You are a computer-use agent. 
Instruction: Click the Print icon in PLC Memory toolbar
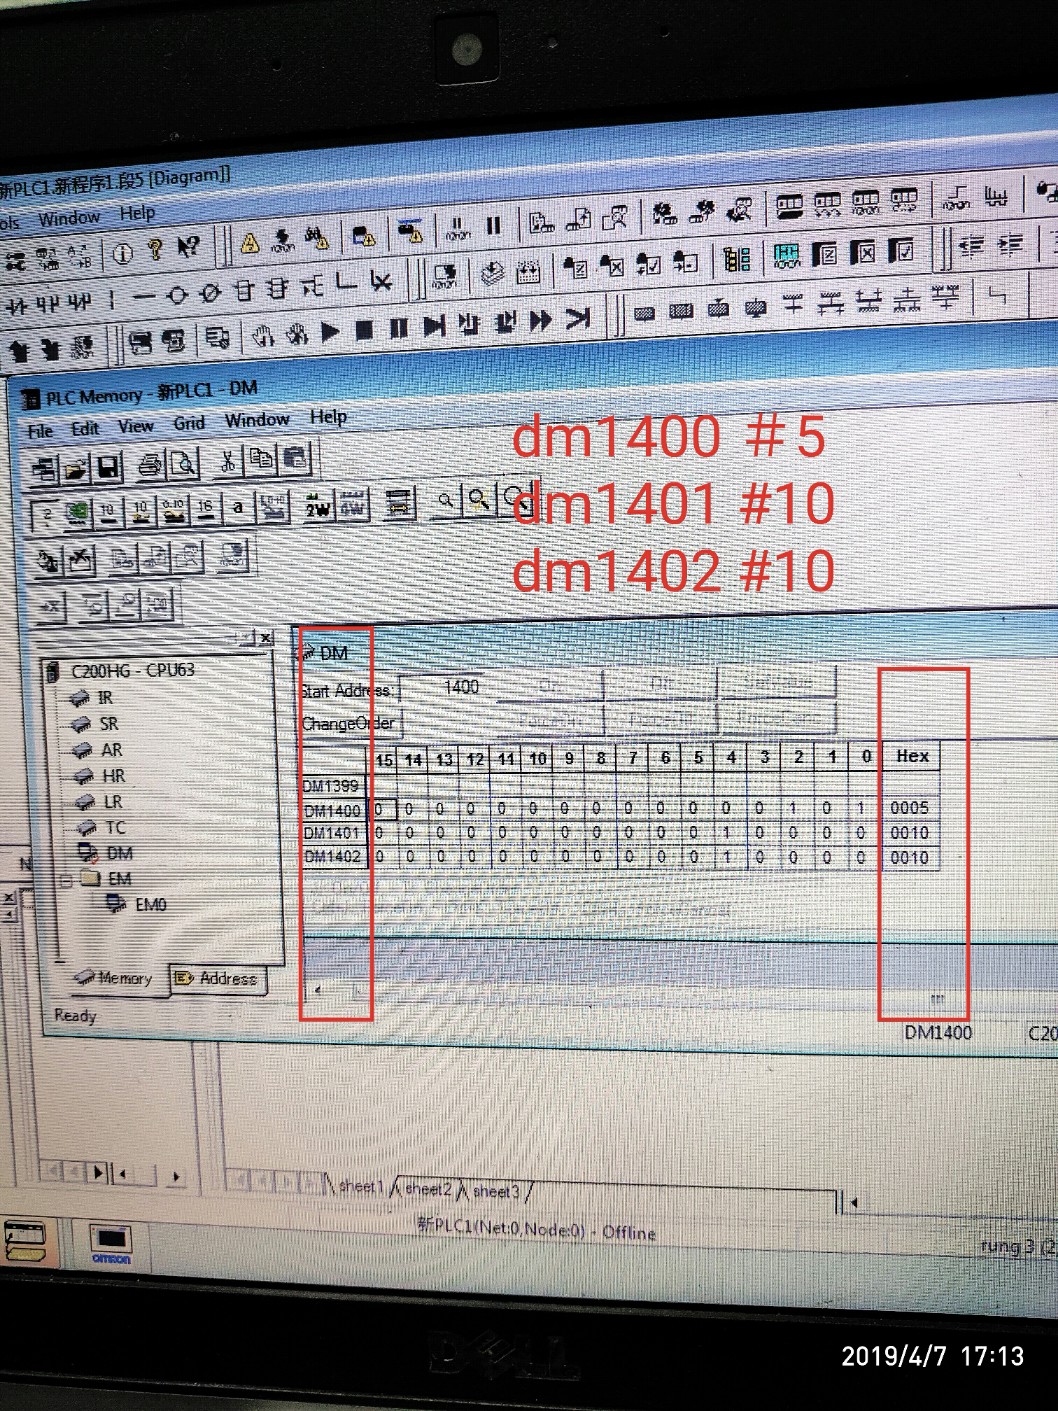(x=150, y=464)
